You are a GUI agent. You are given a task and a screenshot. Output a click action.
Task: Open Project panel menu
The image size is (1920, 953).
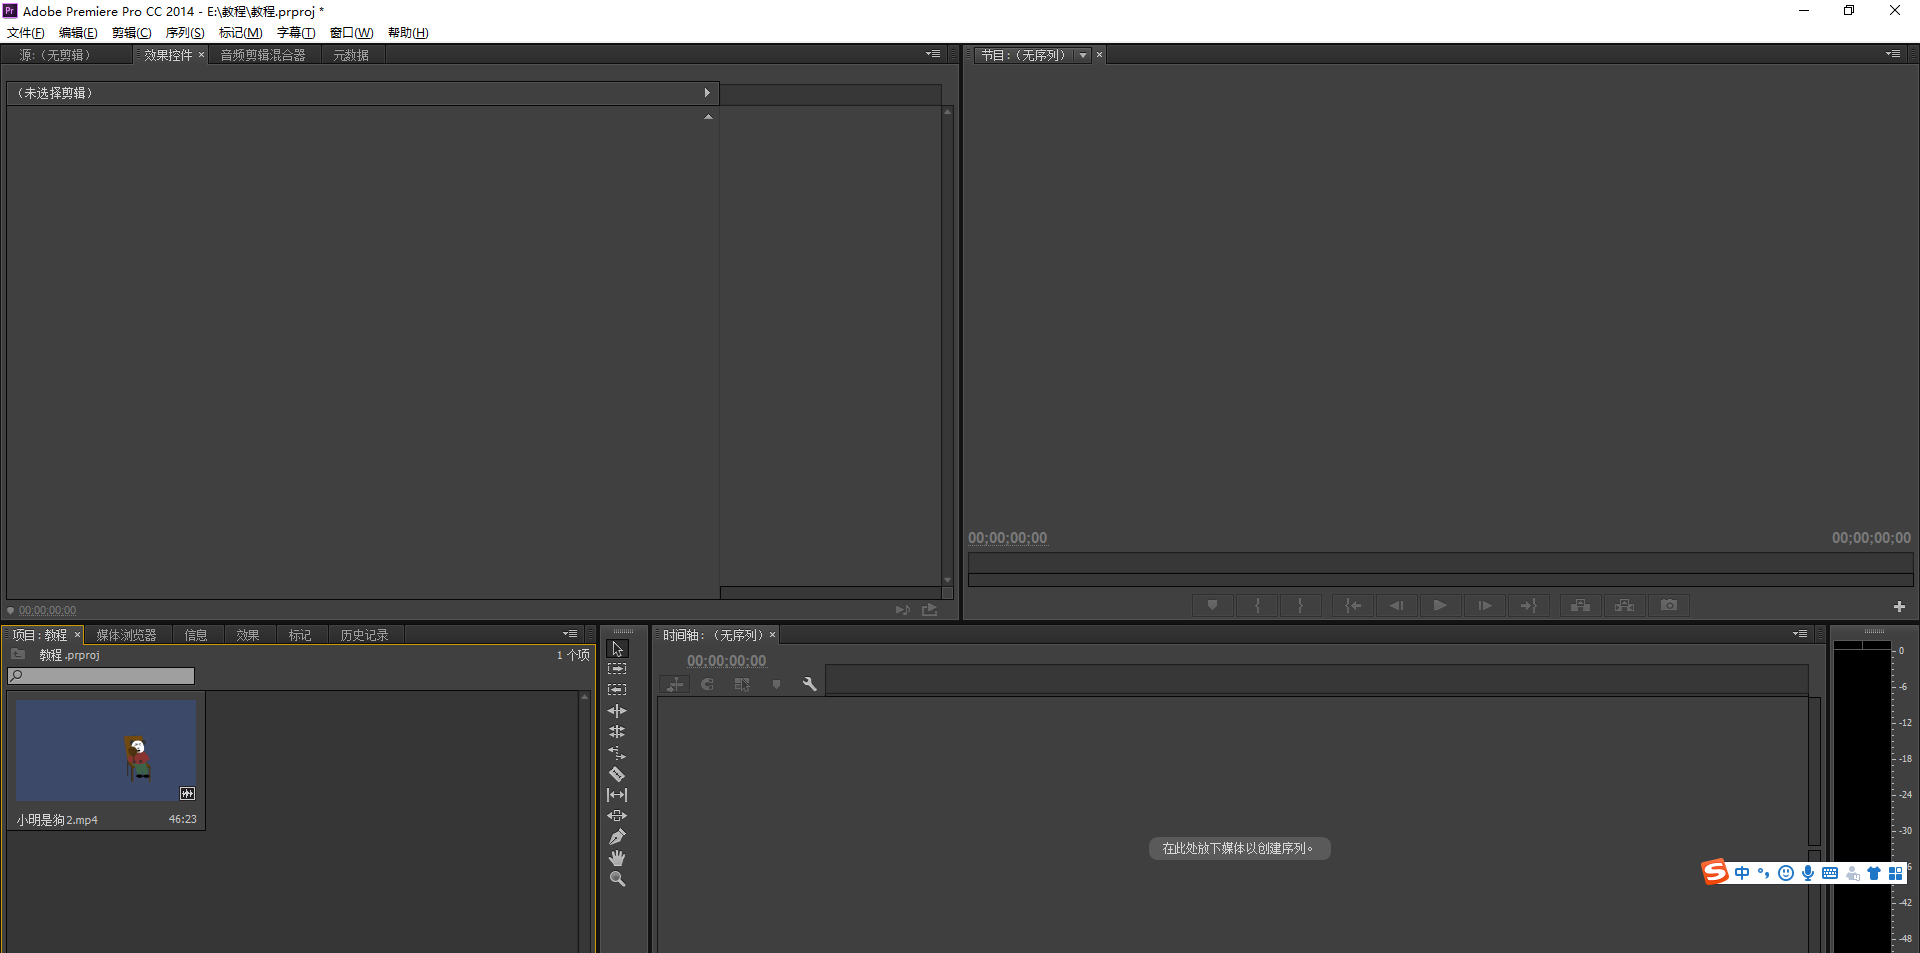click(570, 633)
